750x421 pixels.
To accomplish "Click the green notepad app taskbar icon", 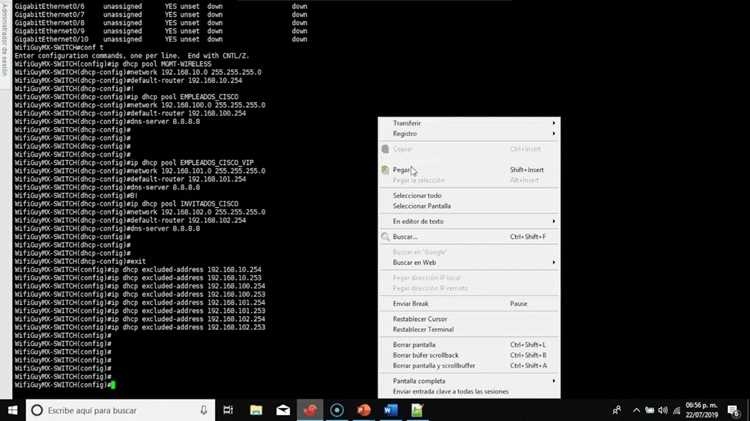I will (417, 410).
